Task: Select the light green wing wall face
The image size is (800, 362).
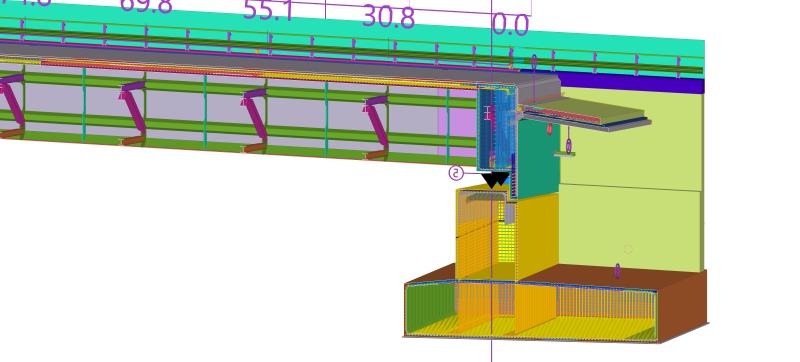Action: 630,178
